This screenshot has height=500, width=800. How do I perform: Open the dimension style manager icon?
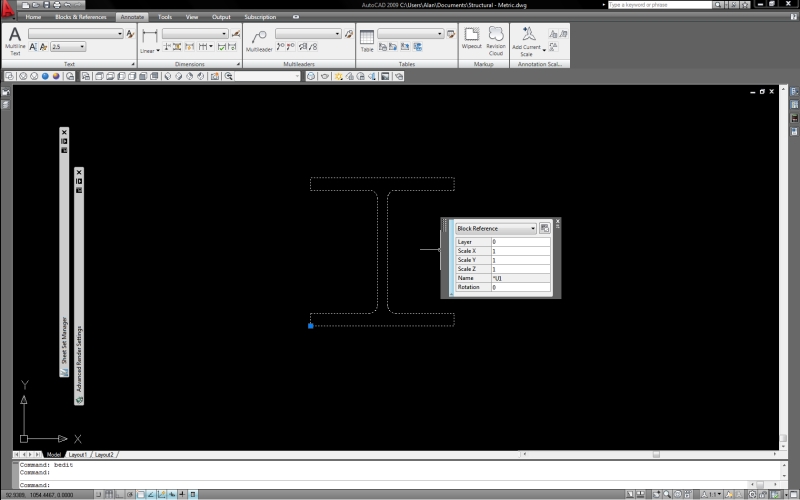pyautogui.click(x=236, y=34)
